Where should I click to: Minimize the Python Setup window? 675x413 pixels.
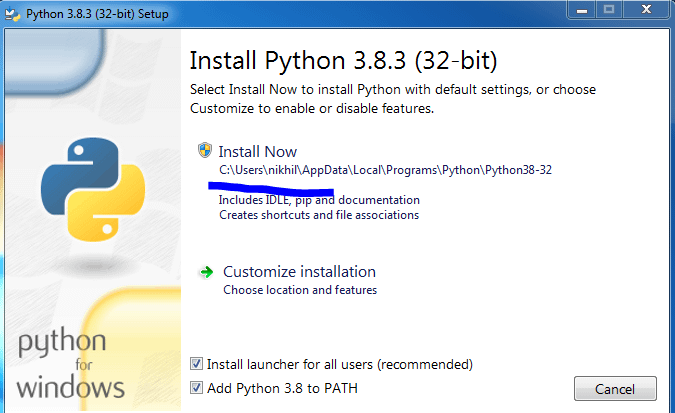coord(582,9)
